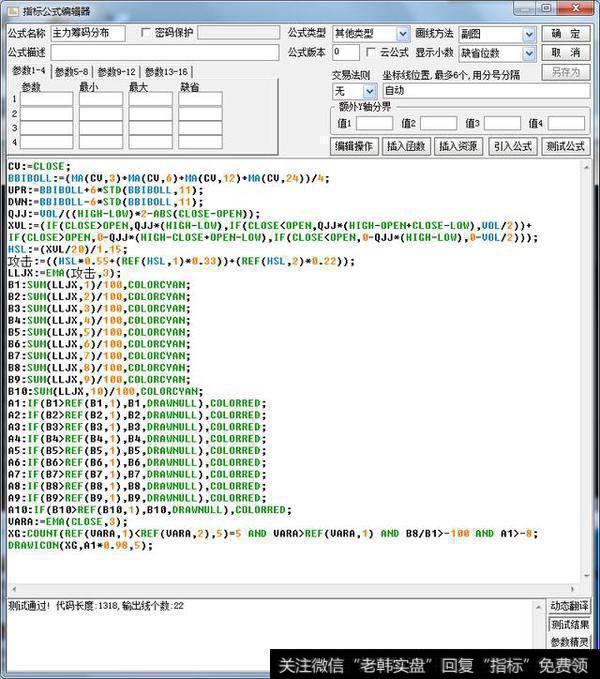Click the code line starting with "XG:COUNT"

click(x=273, y=534)
